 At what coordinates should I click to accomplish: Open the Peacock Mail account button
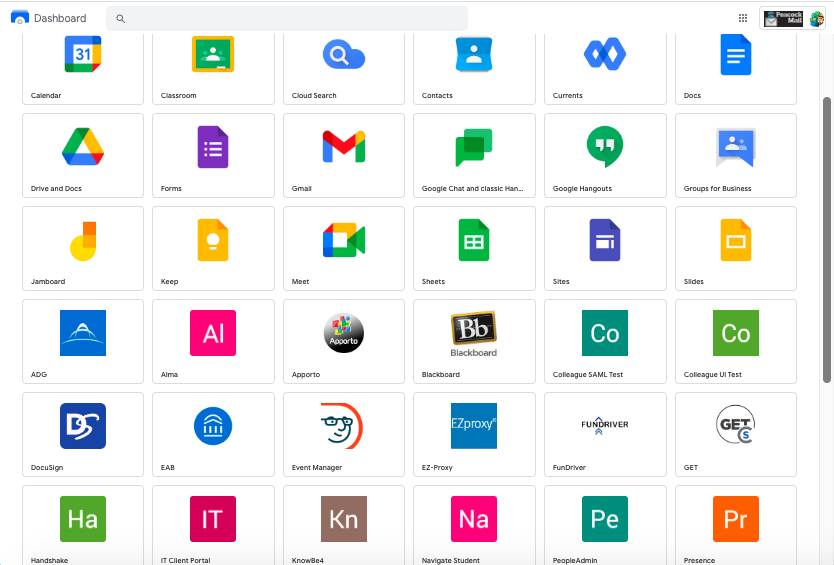pos(793,19)
